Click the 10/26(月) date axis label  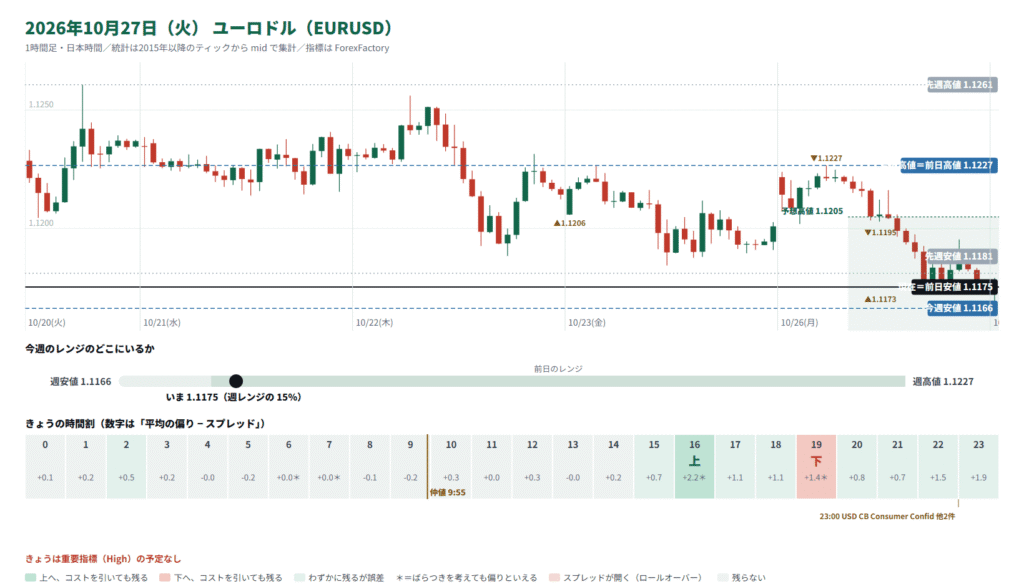point(799,323)
